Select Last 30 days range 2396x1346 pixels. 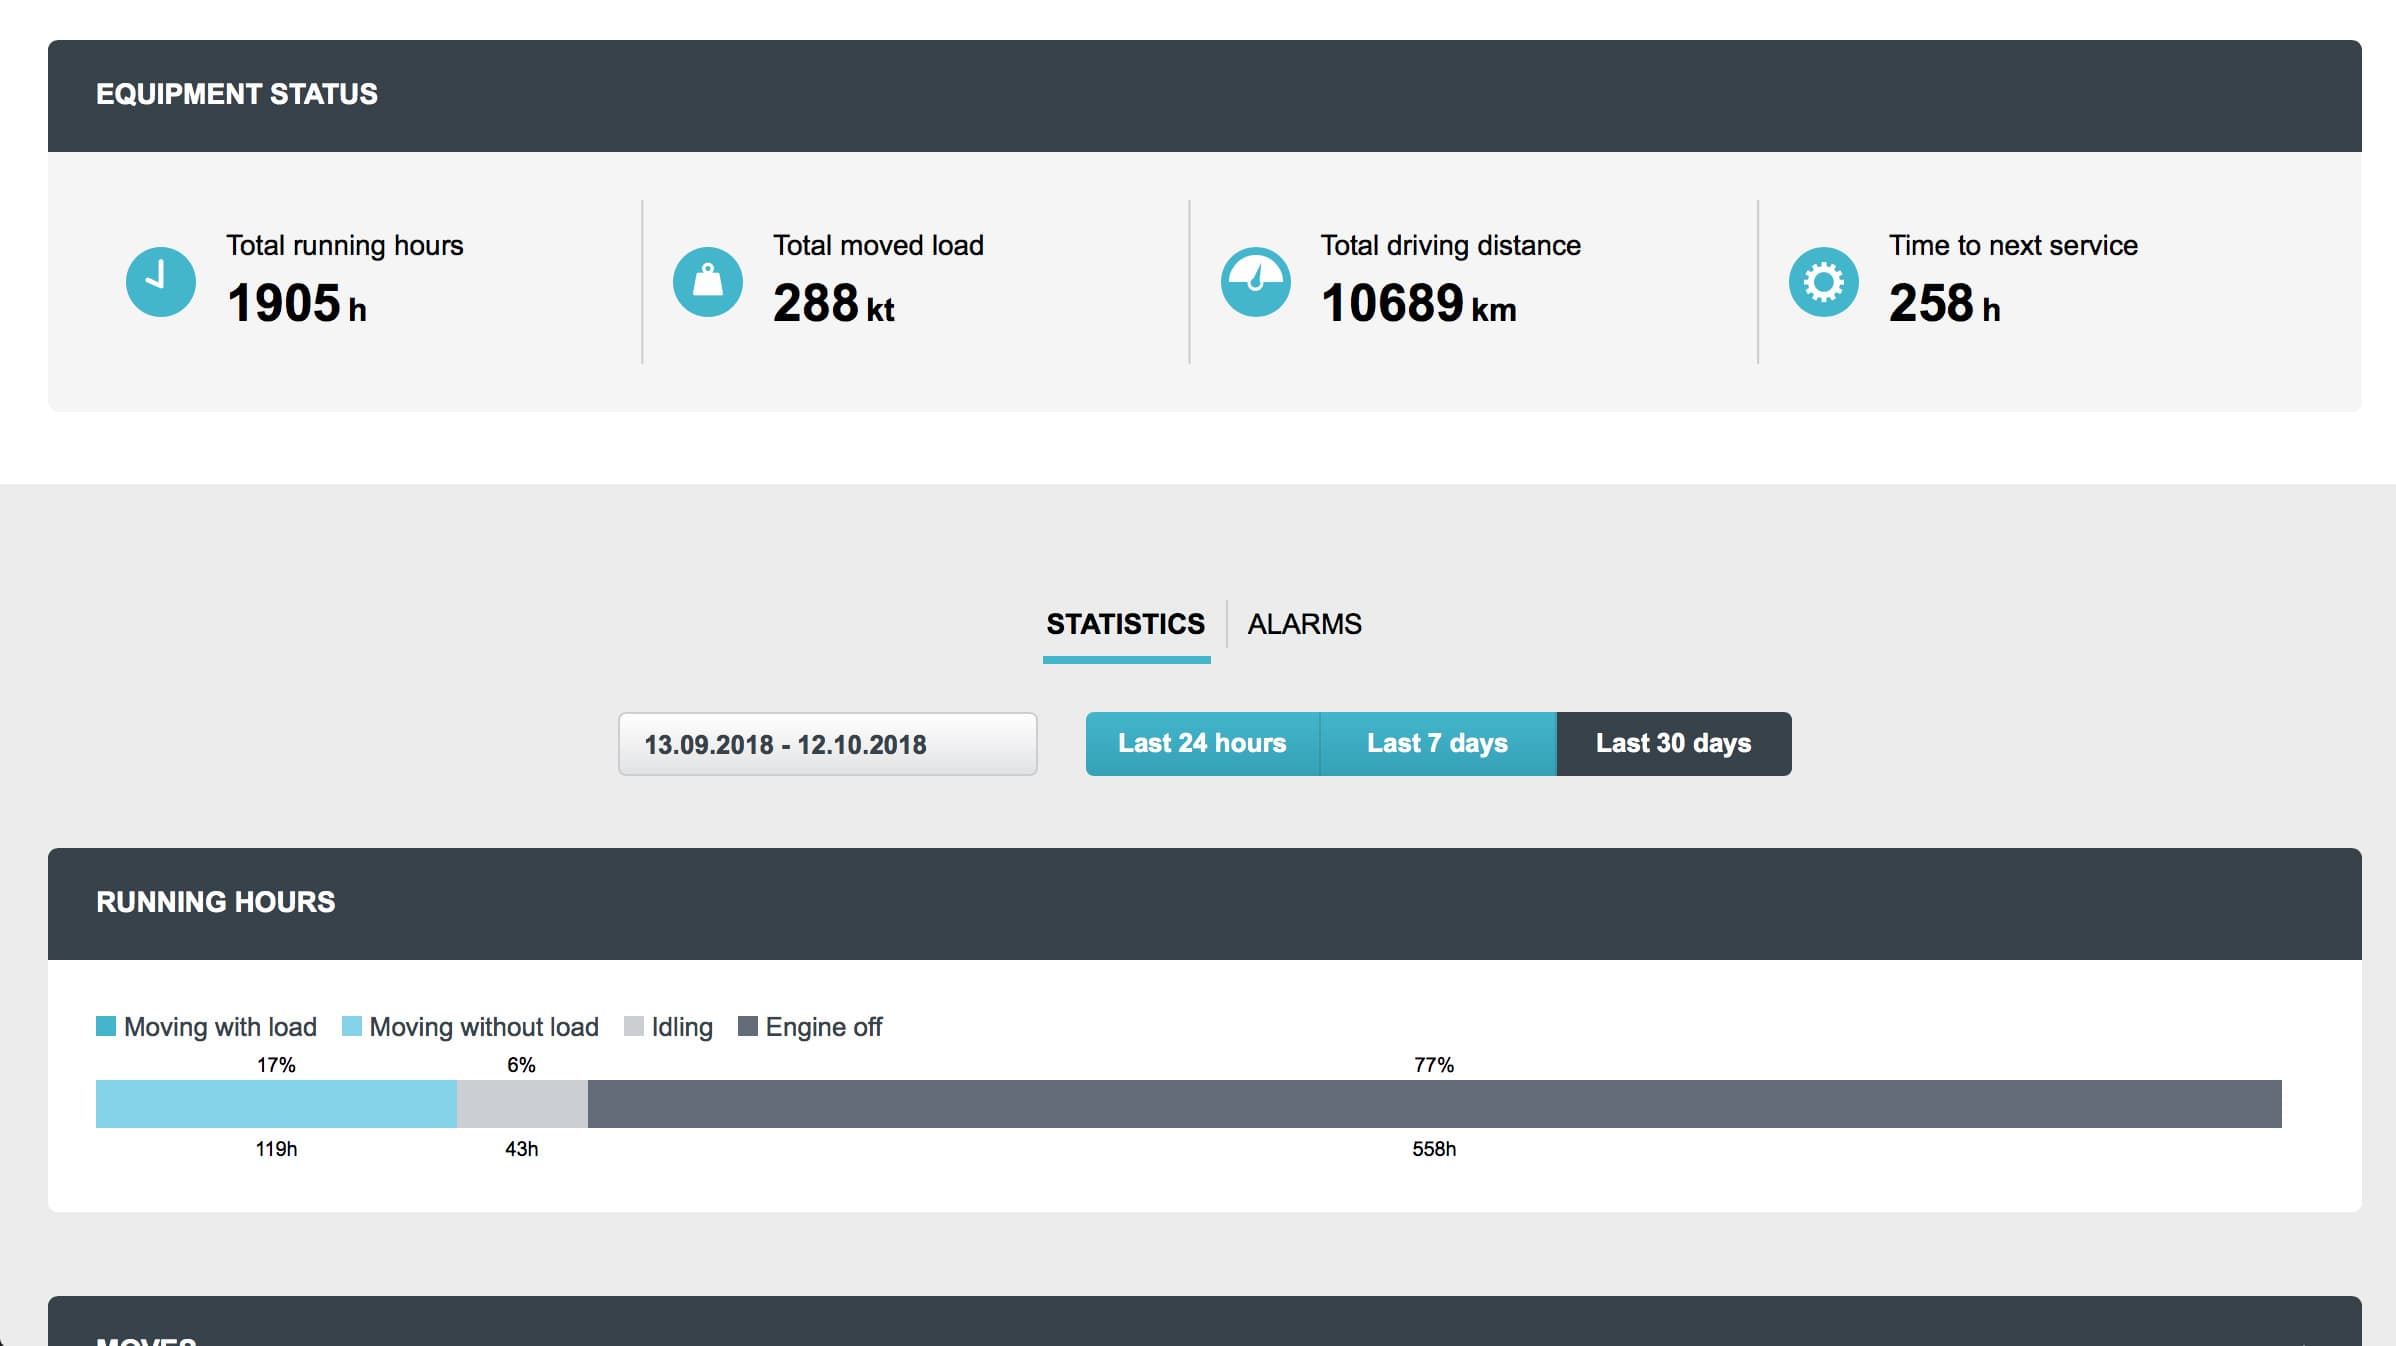click(1673, 743)
